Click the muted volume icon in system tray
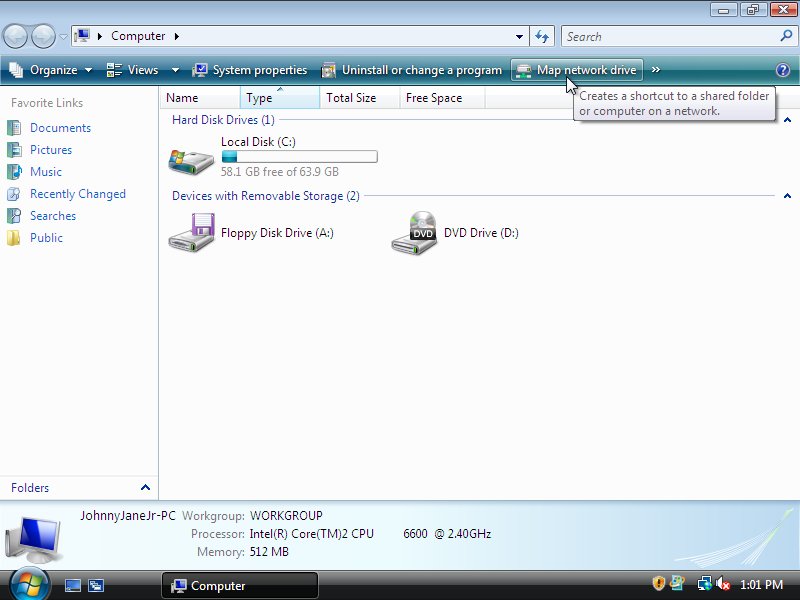 pyautogui.click(x=723, y=585)
